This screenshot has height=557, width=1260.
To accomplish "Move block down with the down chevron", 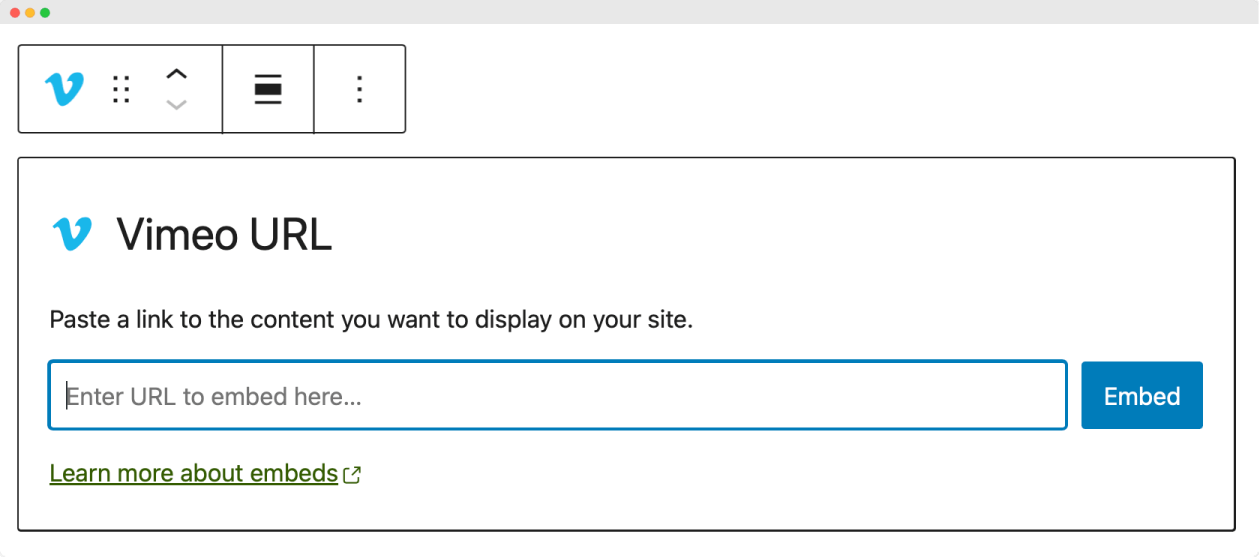I will point(177,104).
